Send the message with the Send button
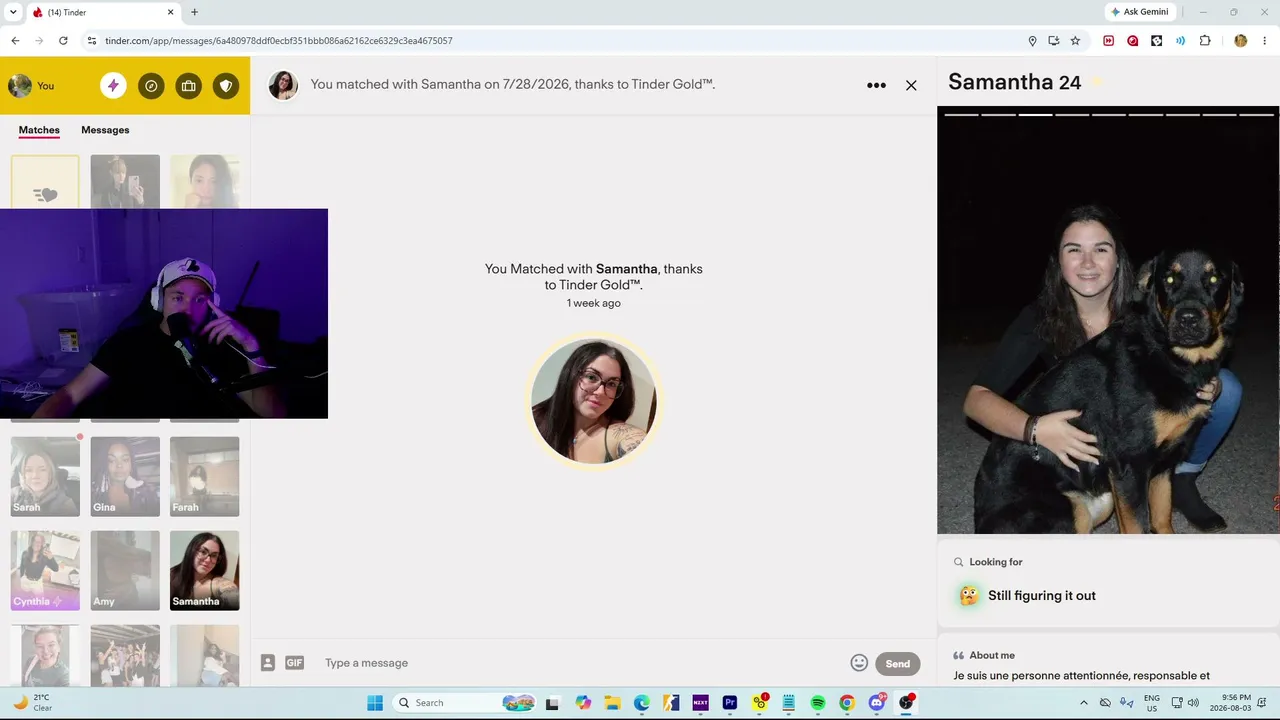This screenshot has width=1280, height=720. click(897, 663)
